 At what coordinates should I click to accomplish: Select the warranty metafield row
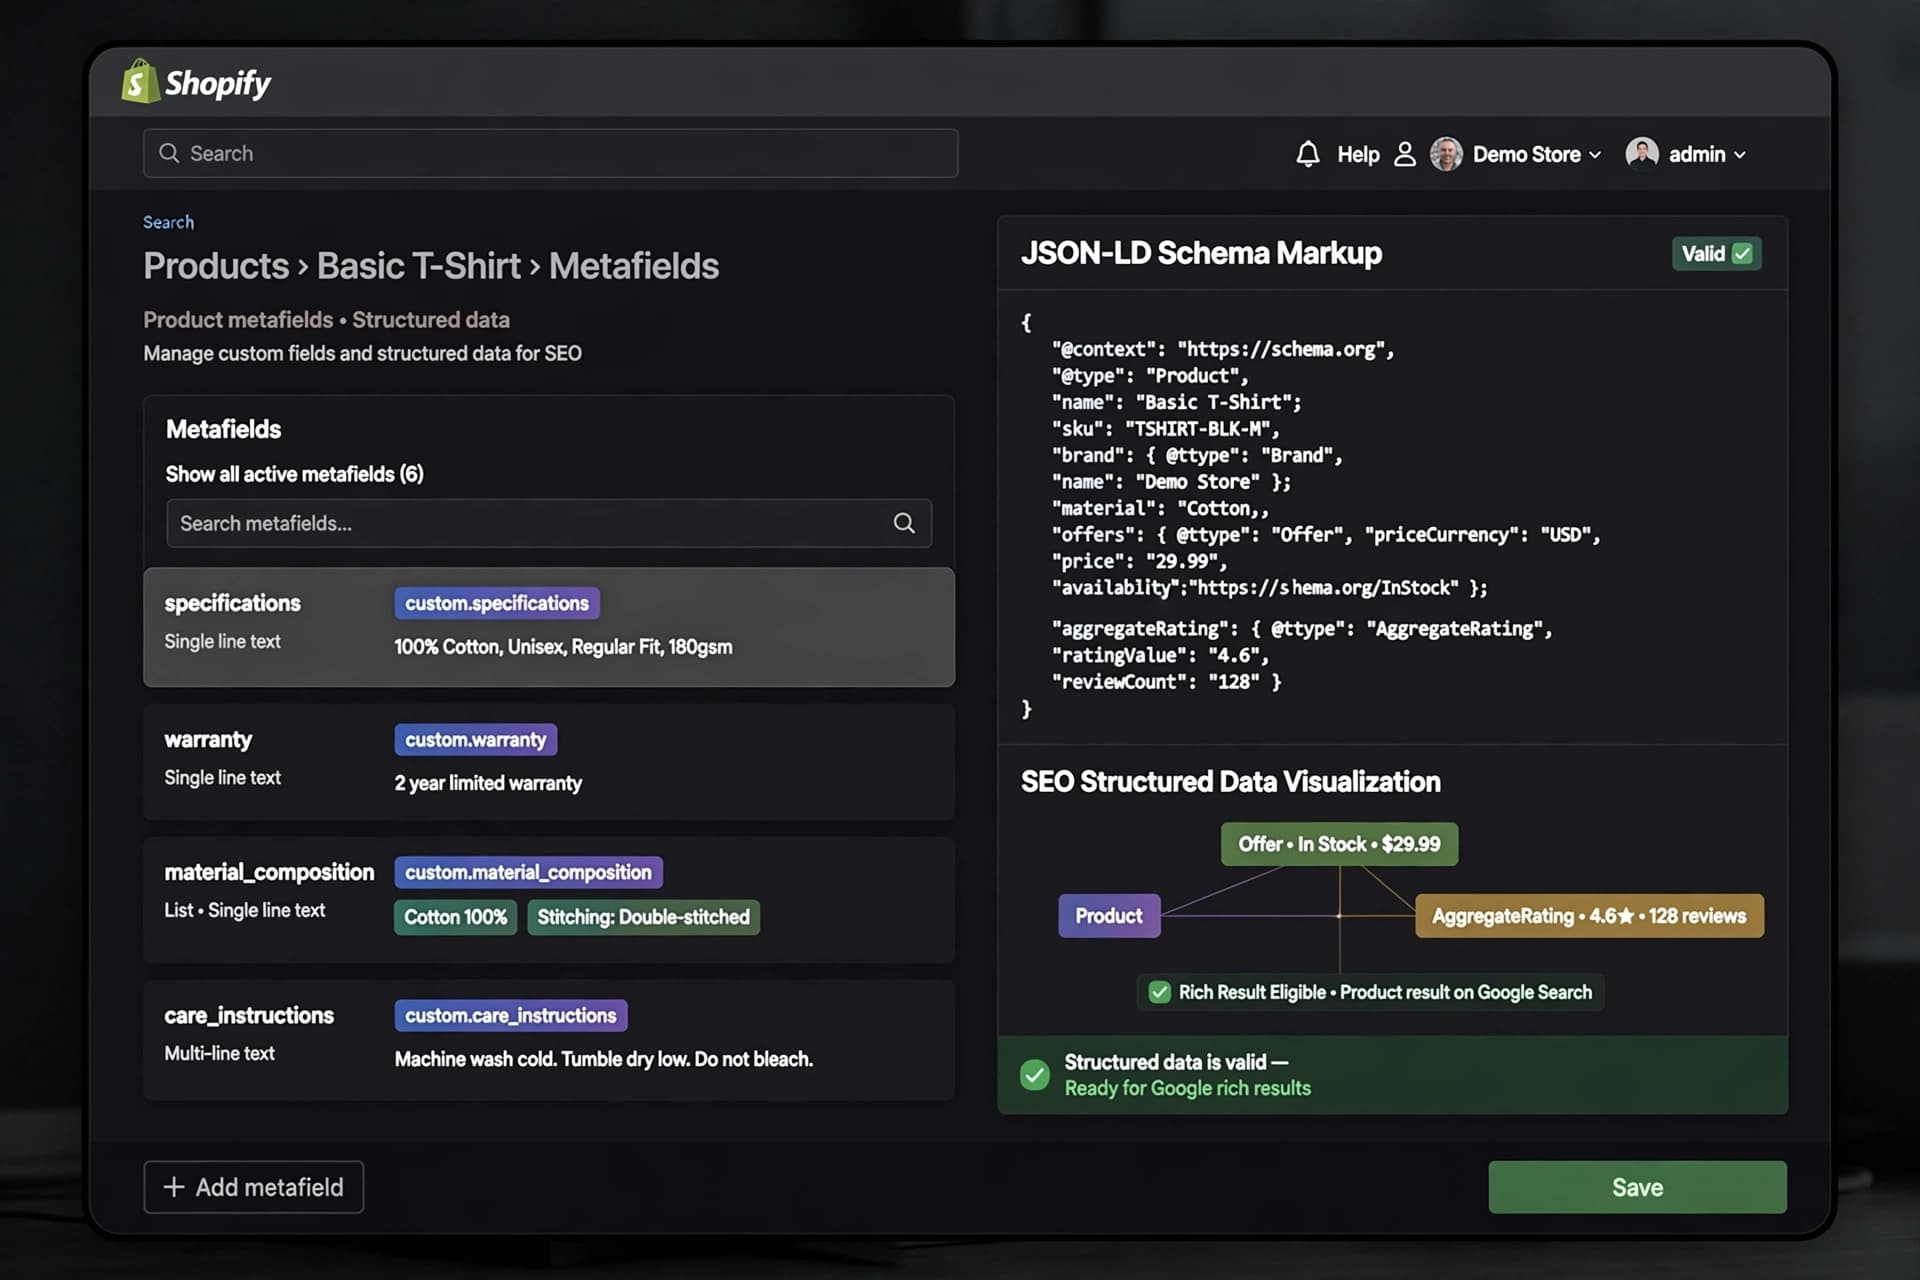point(549,762)
